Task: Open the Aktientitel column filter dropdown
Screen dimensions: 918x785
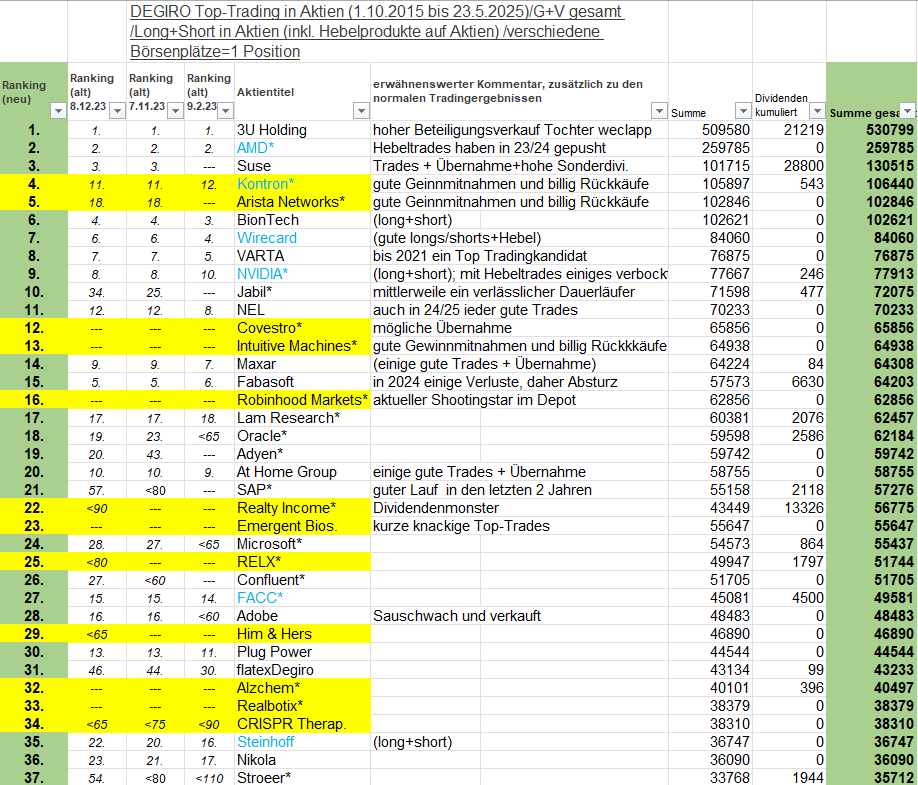Action: pyautogui.click(x=361, y=110)
